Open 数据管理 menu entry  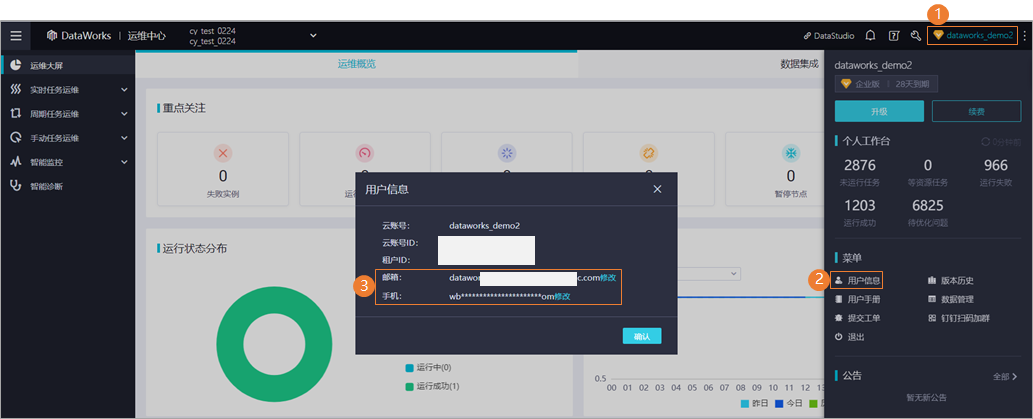[951, 299]
